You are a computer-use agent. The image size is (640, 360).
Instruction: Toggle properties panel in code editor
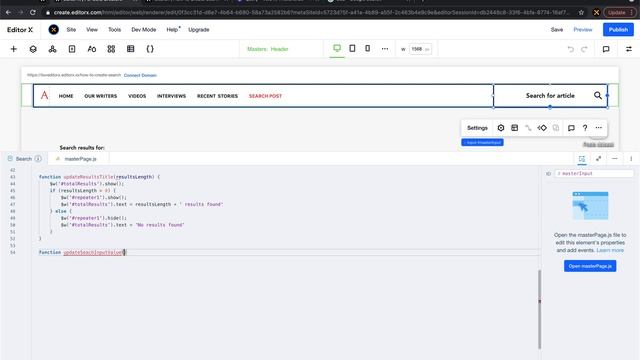tap(582, 159)
